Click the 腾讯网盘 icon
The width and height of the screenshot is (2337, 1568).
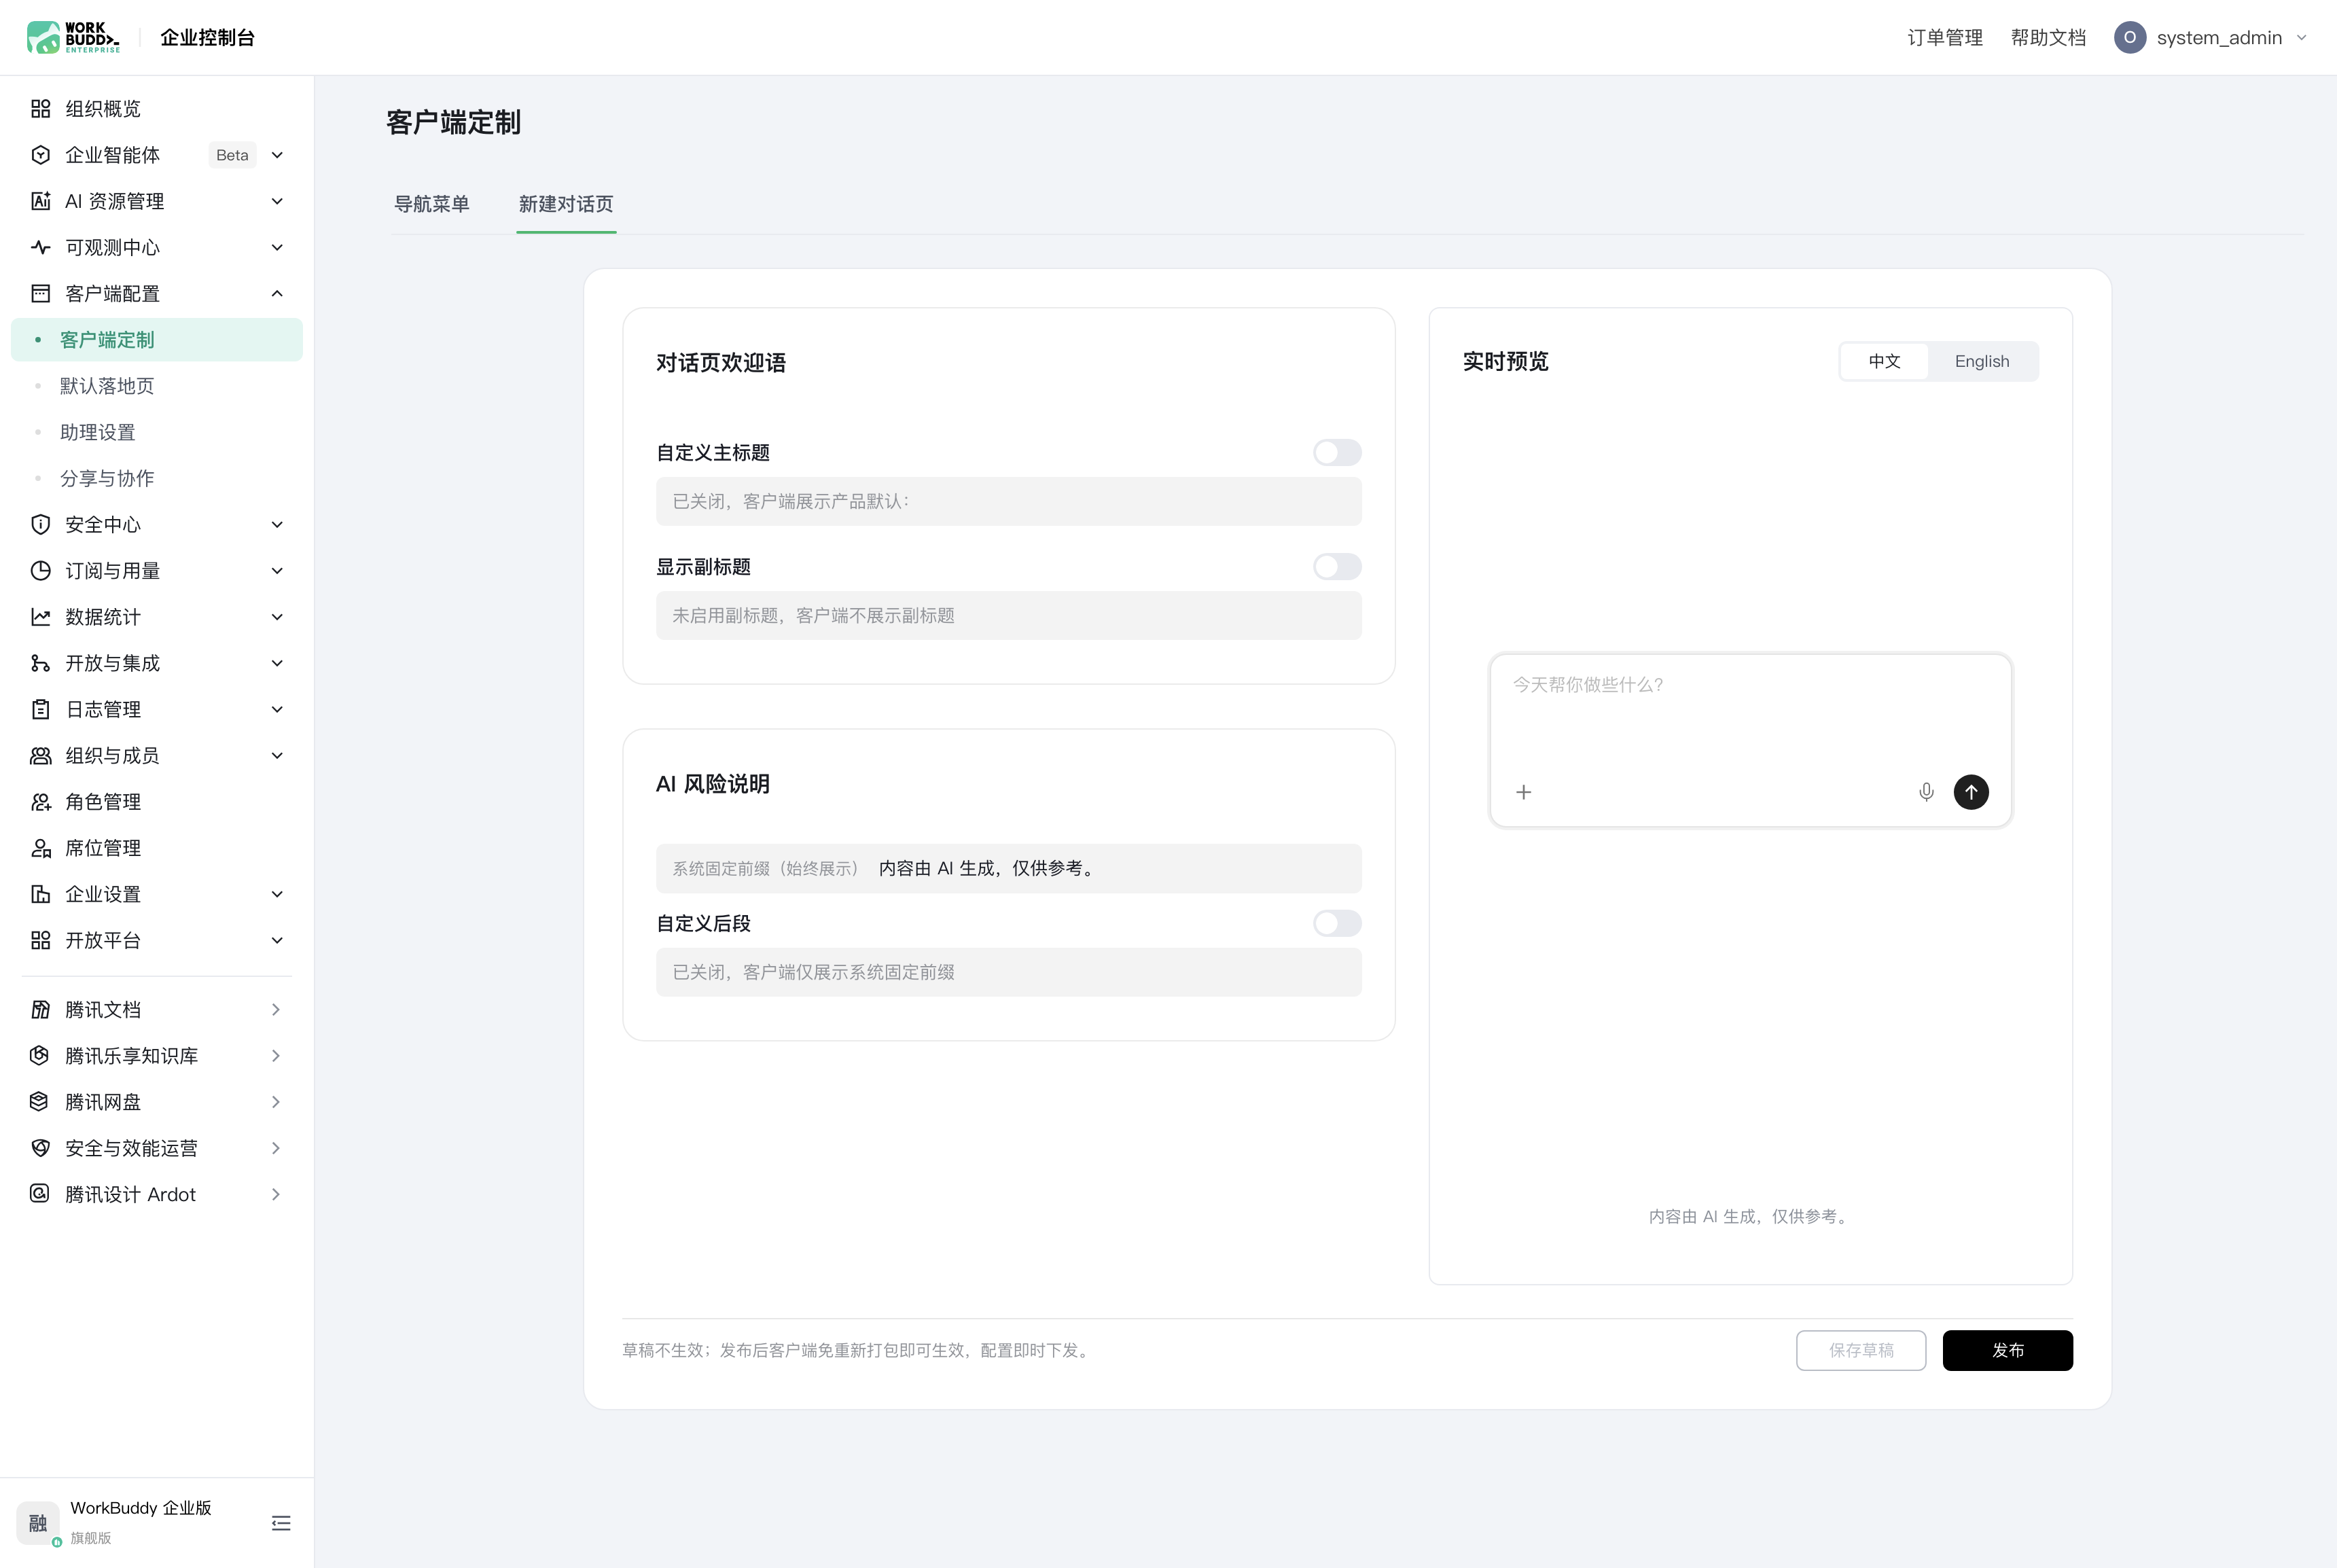click(40, 1101)
